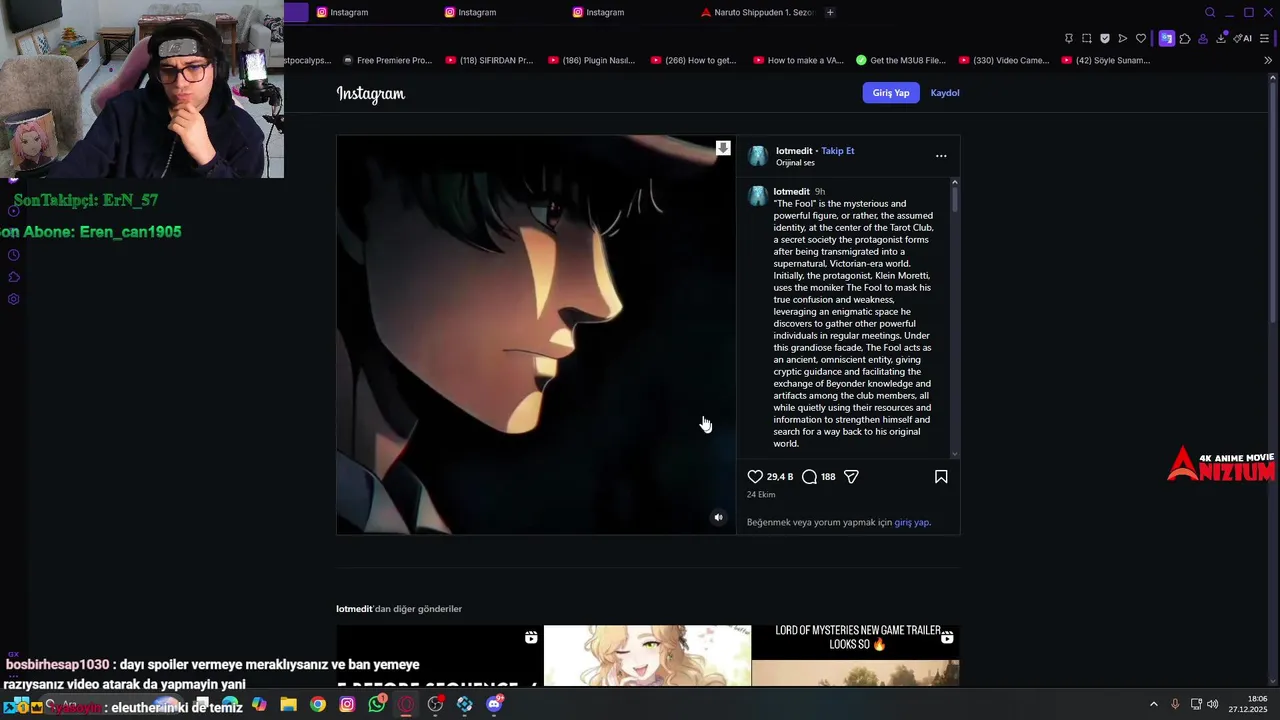Screen dimensions: 1280x720
Task: Click the caption scrollbar down arrow
Action: pyautogui.click(x=955, y=454)
